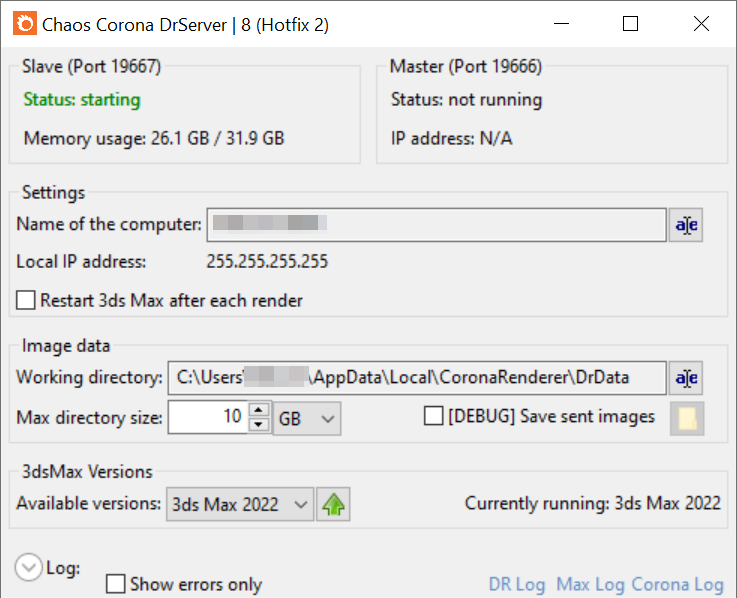Maximize the DrServer window
Image resolution: width=737 pixels, height=598 pixels.
click(x=630, y=24)
